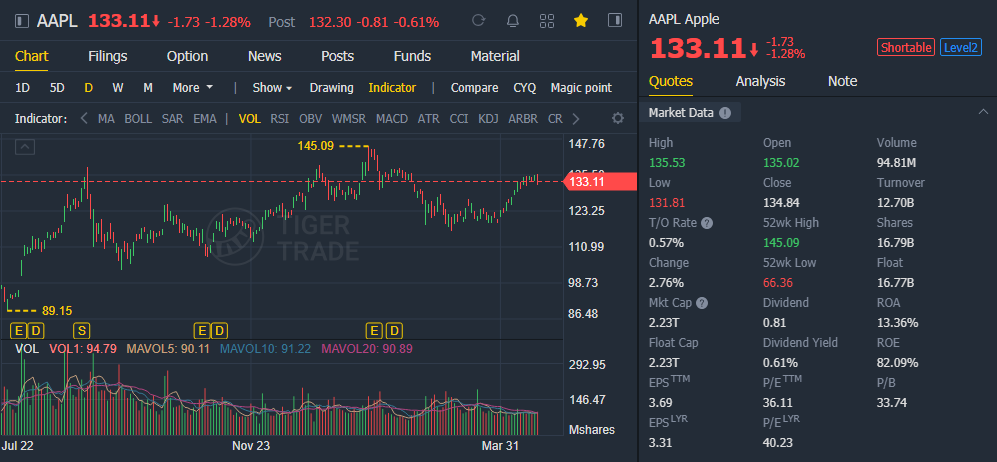The image size is (997, 462).
Task: Select 1D timeframe
Action: 22,88
